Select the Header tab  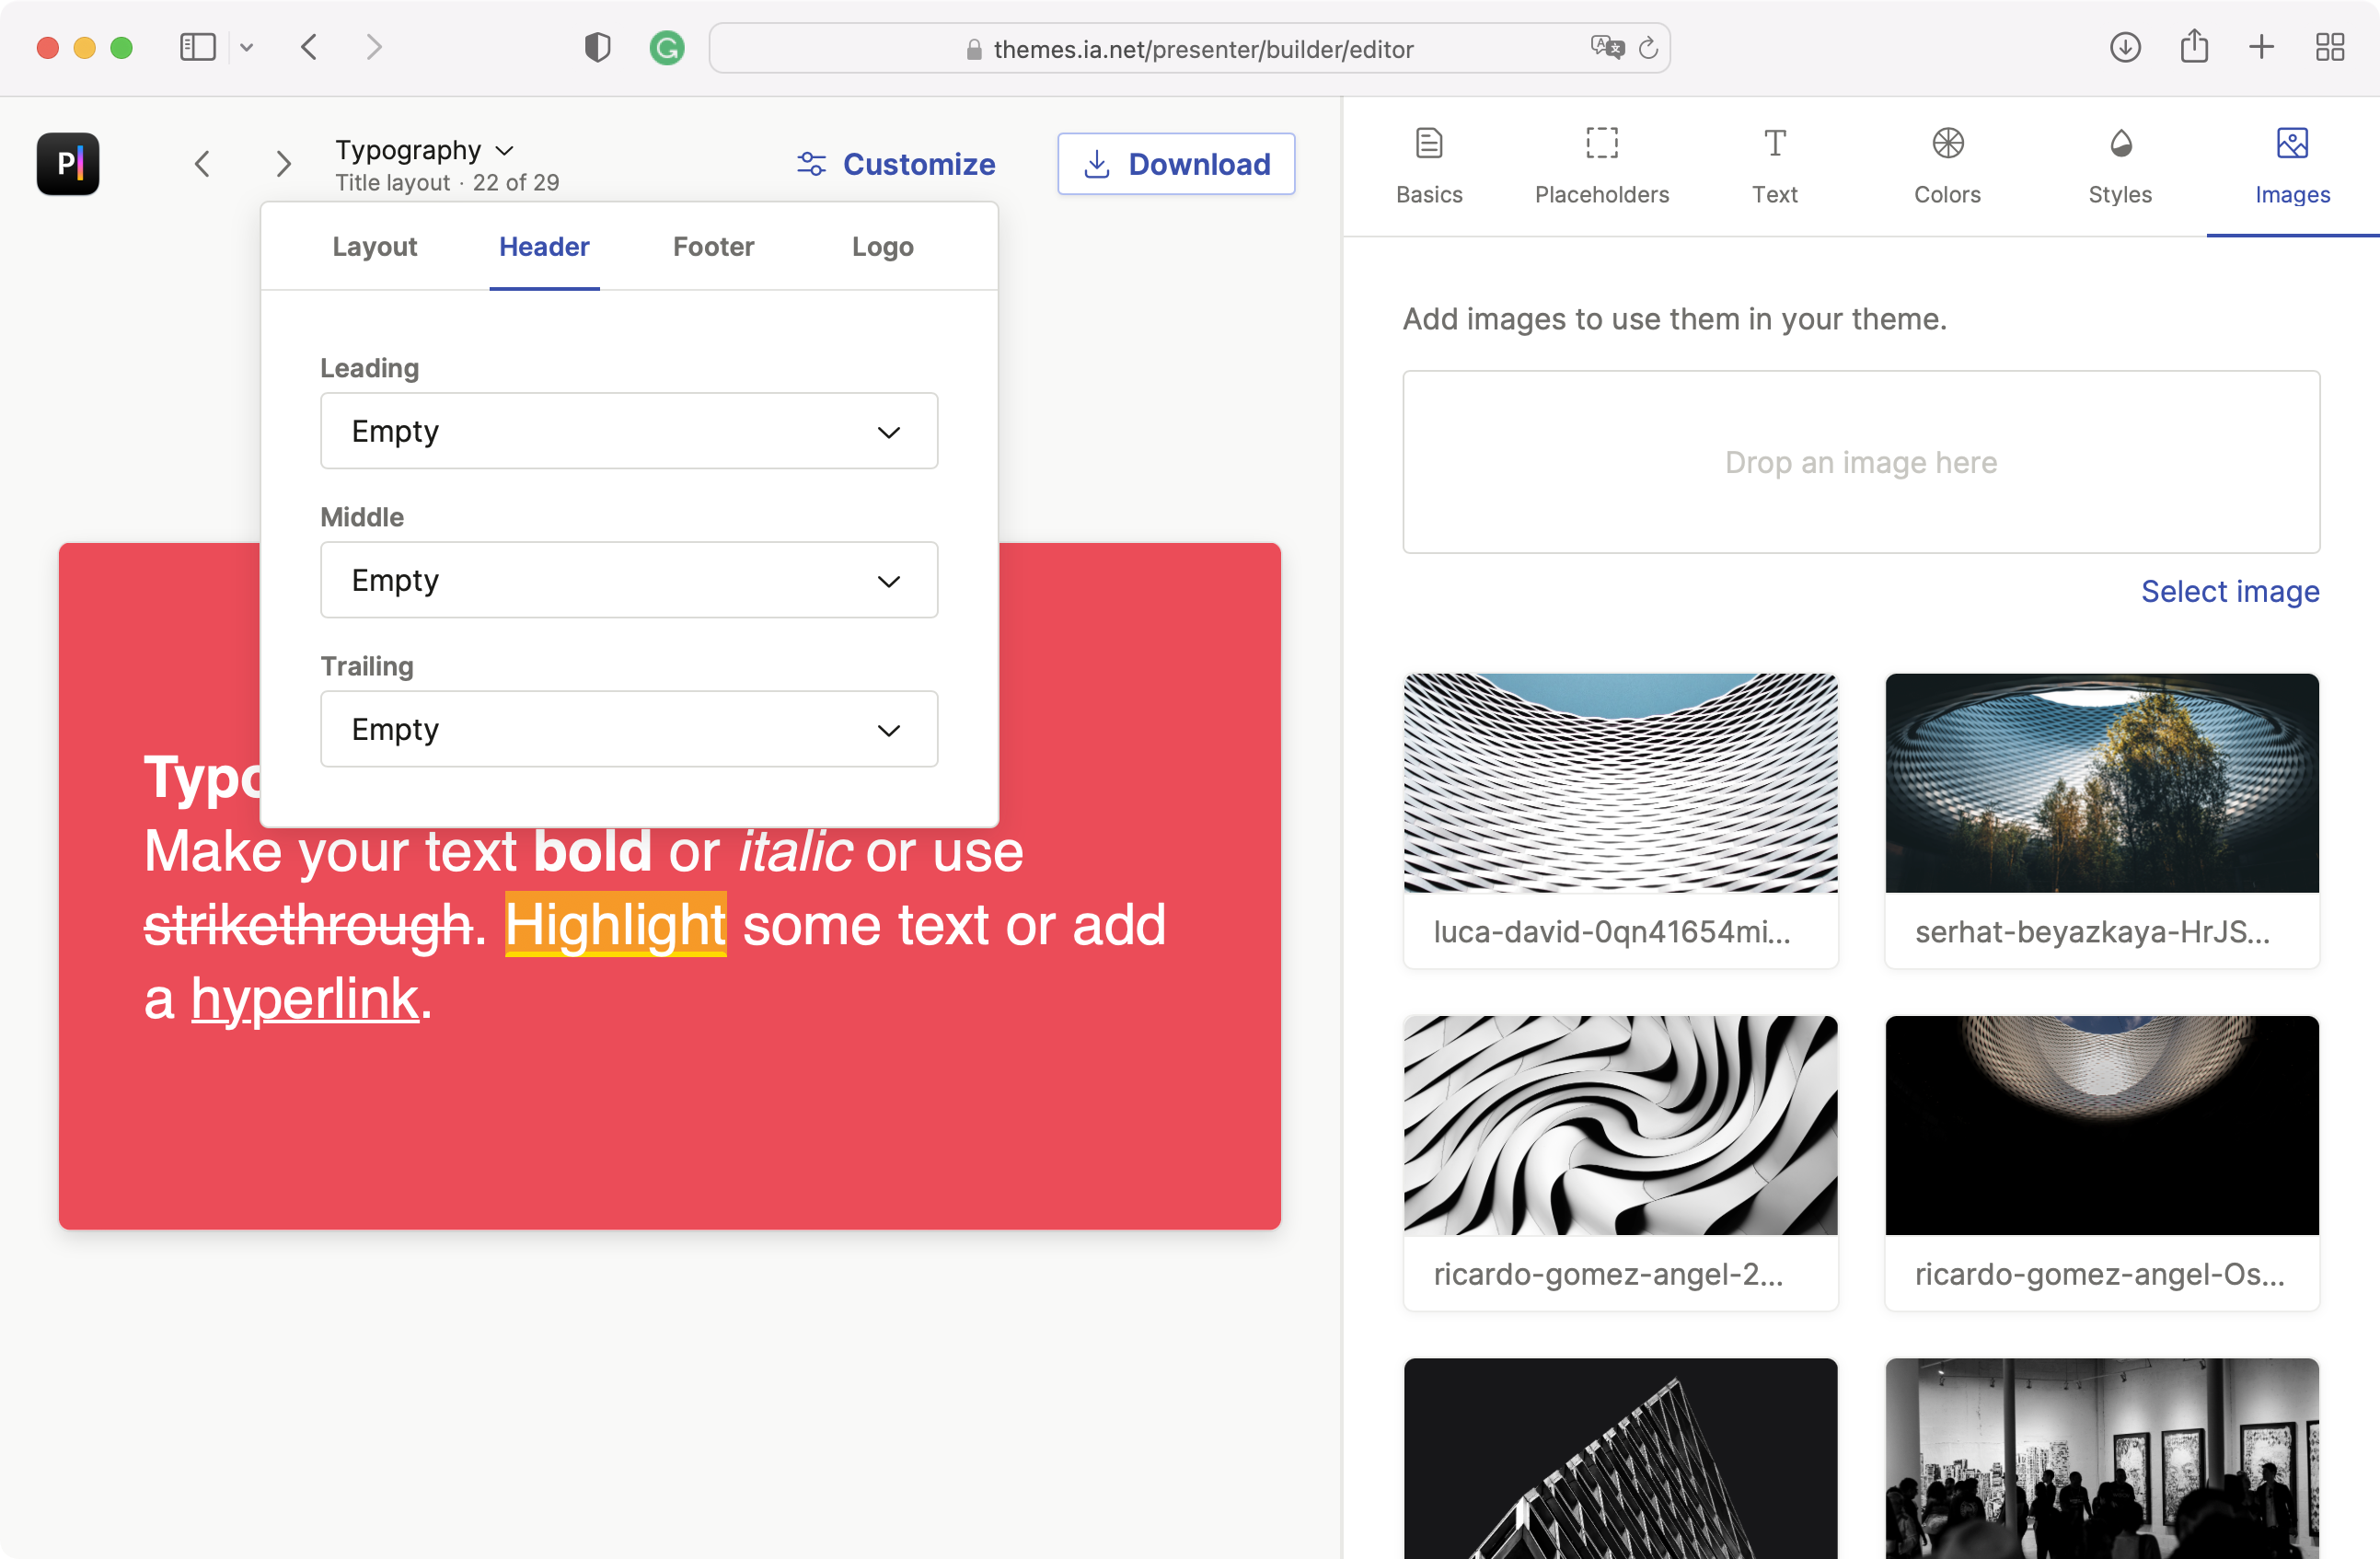tap(544, 247)
